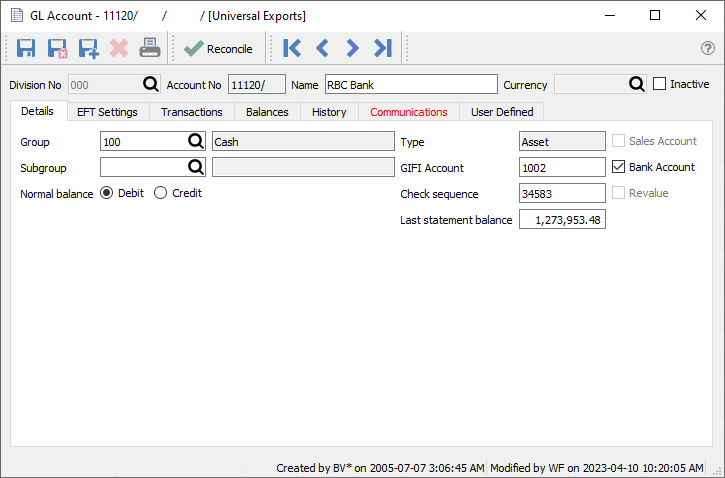
Task: Click GIFI Account field 1002
Action: [x=562, y=168]
